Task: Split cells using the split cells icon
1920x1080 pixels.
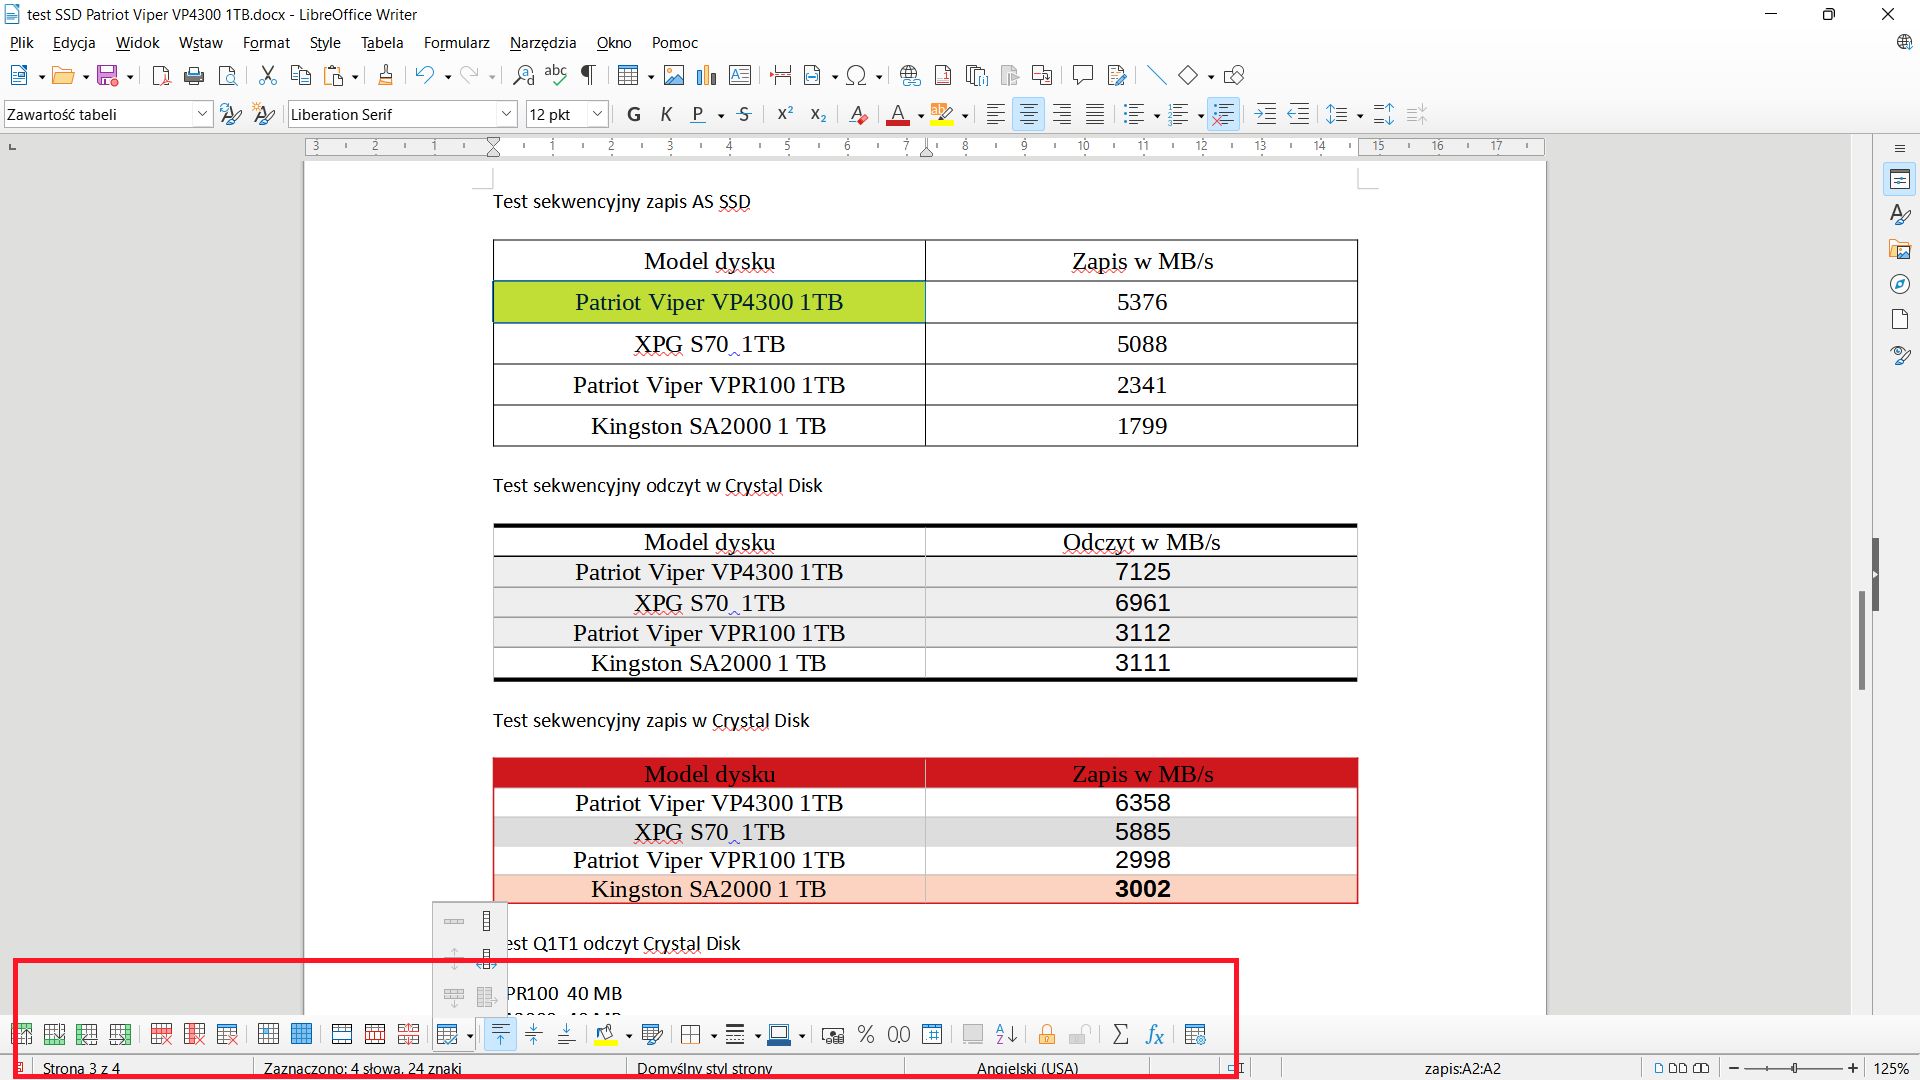Action: point(375,1034)
